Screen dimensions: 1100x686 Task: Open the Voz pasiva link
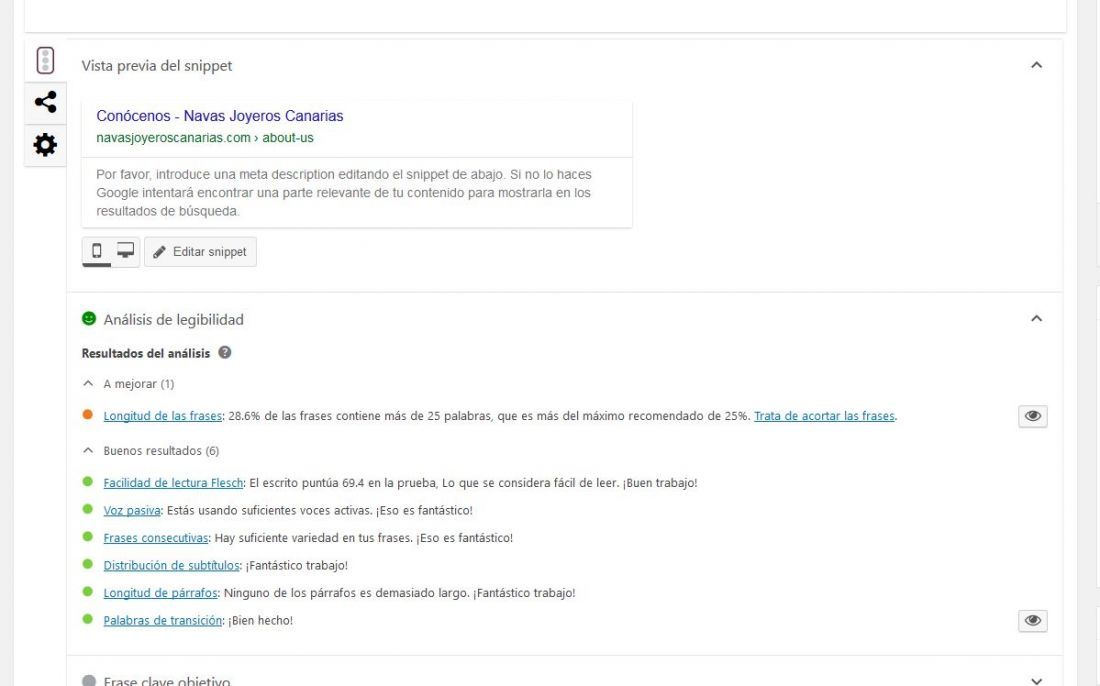coord(132,511)
